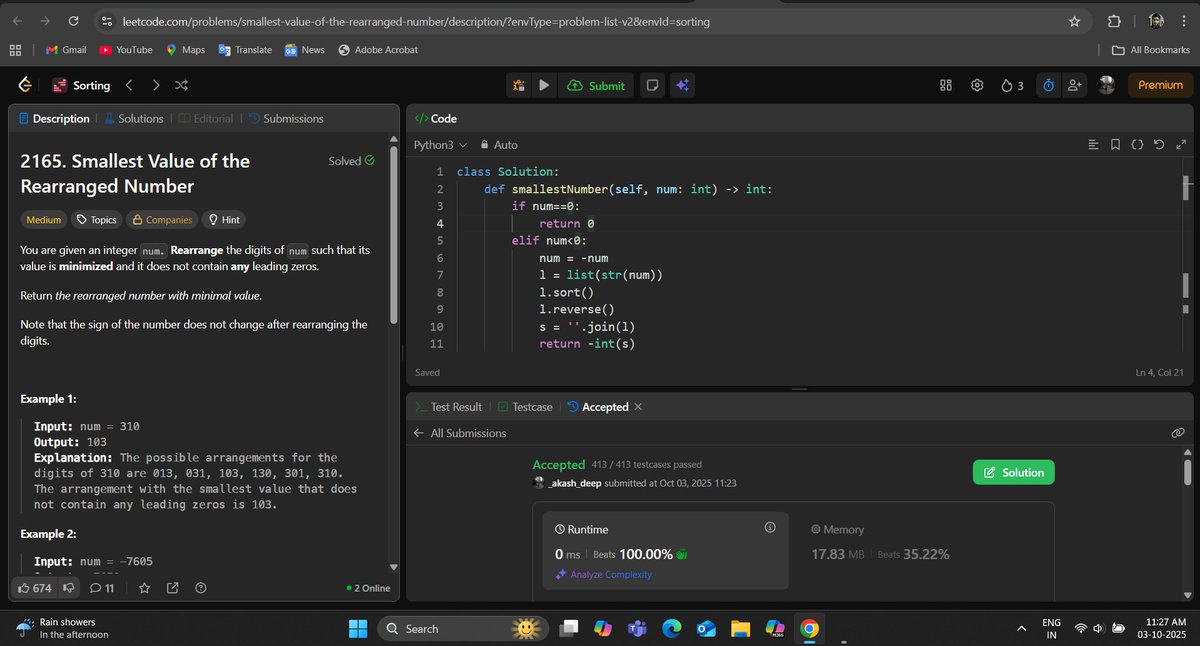
Task: Dislike the problem thumbs down
Action: (69, 588)
